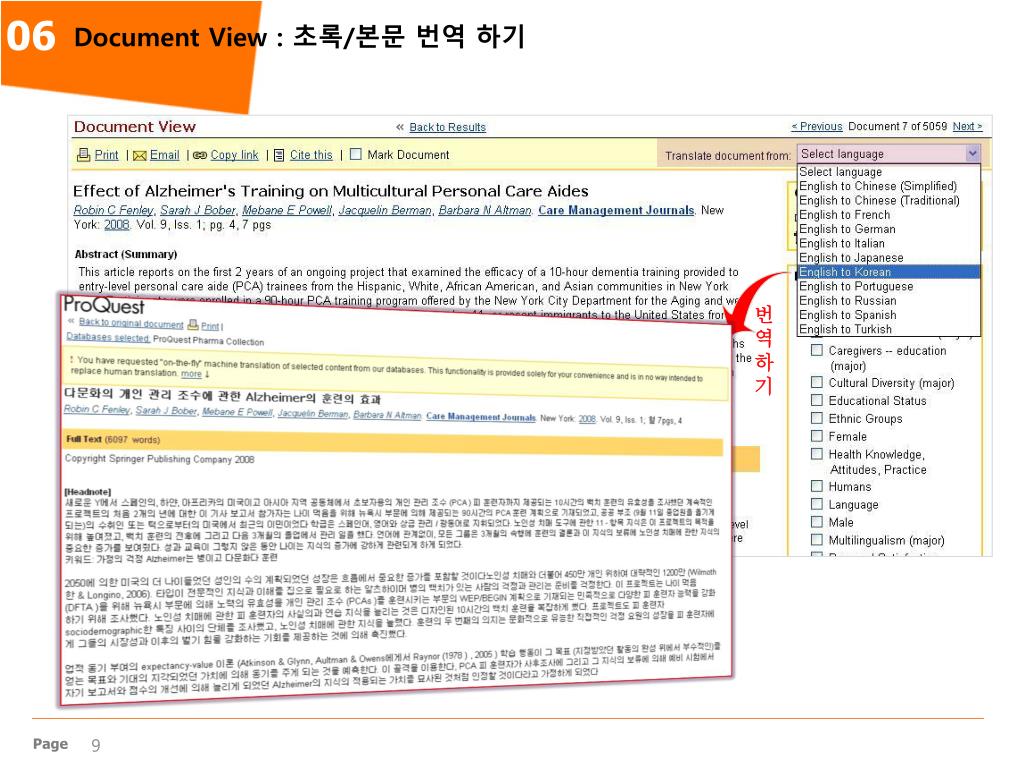Screen dimensions: 1024x768
Task: Open author Barbara N Altman link in Document View
Action: point(485,210)
